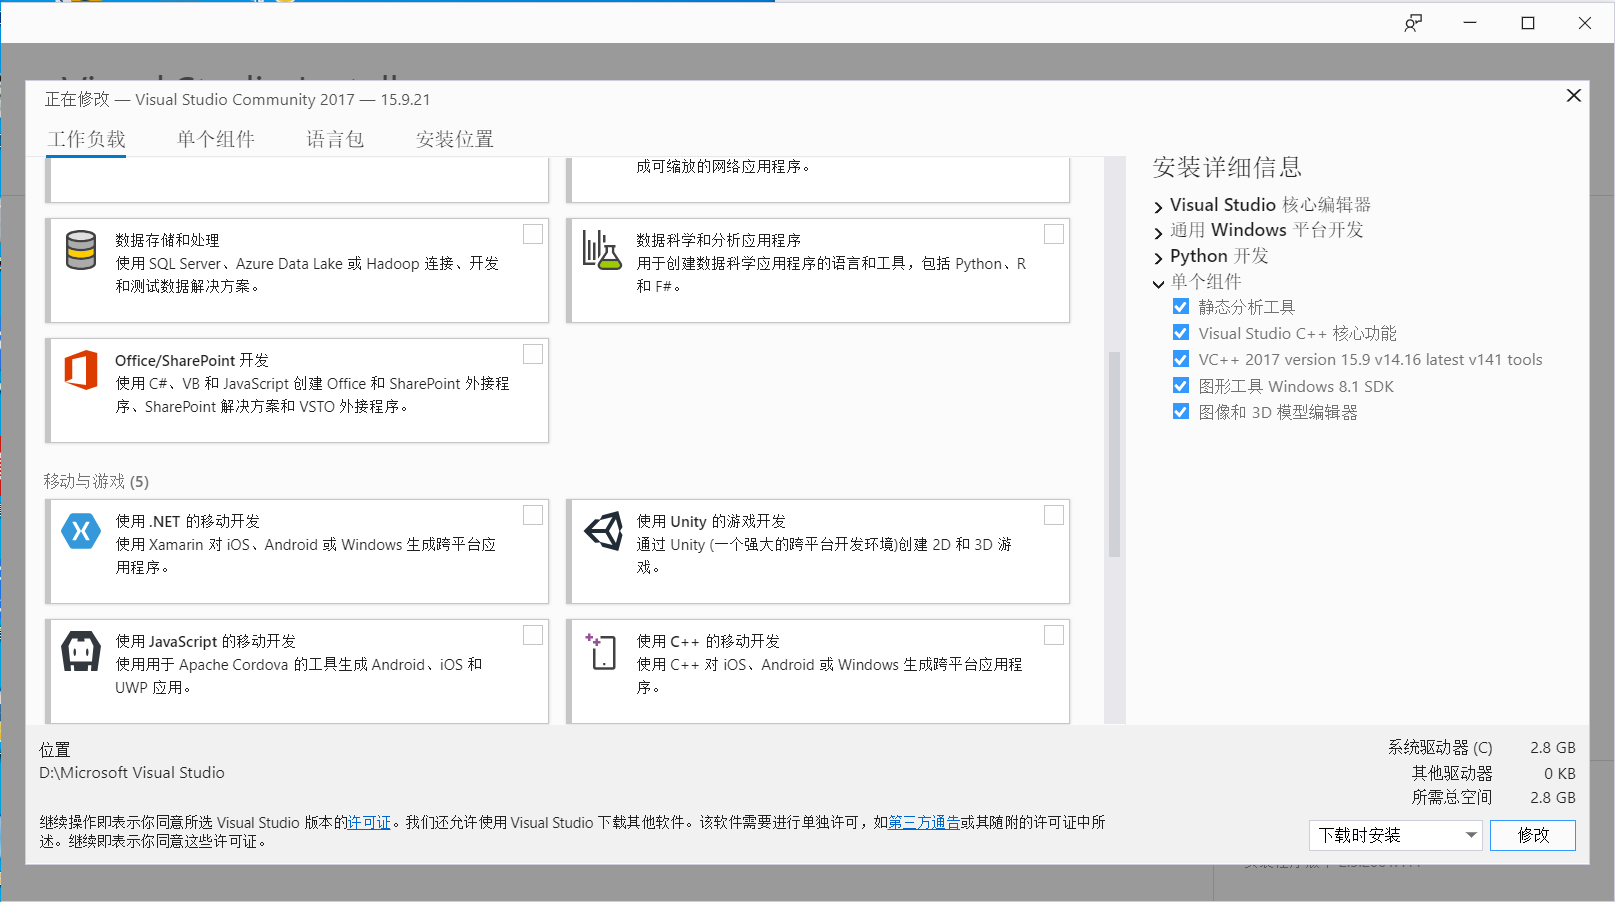Expand Visual Studio 核心编辑器 details
1615x902 pixels.
(1158, 207)
